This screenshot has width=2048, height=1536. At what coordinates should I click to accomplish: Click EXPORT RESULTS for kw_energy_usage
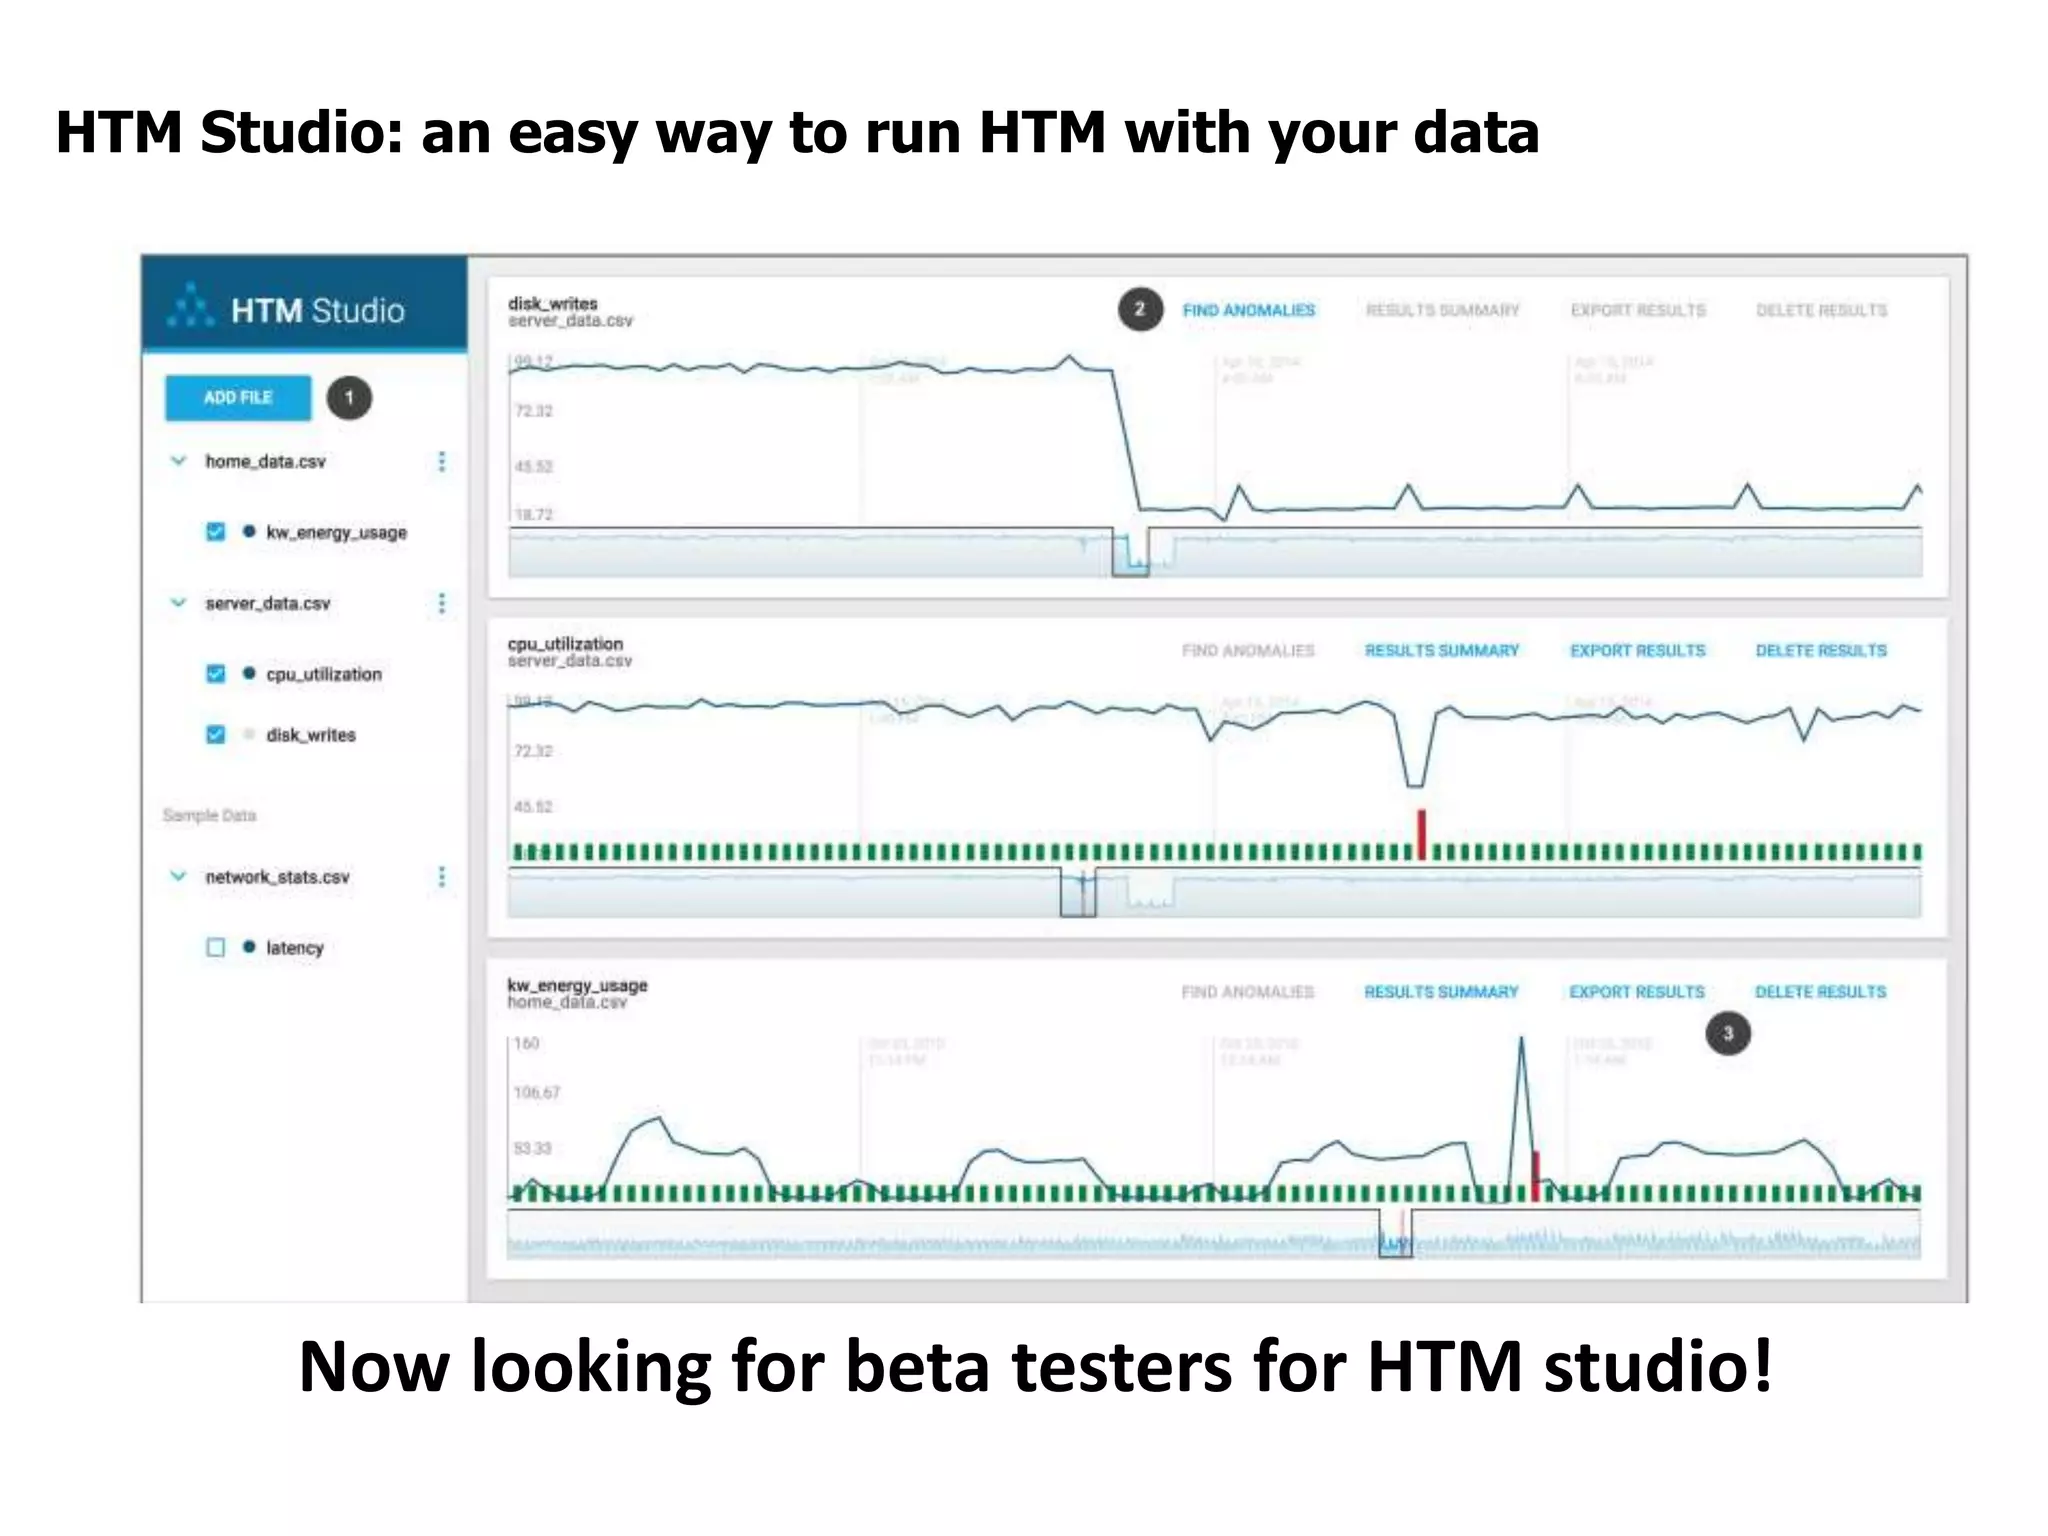tap(1638, 991)
